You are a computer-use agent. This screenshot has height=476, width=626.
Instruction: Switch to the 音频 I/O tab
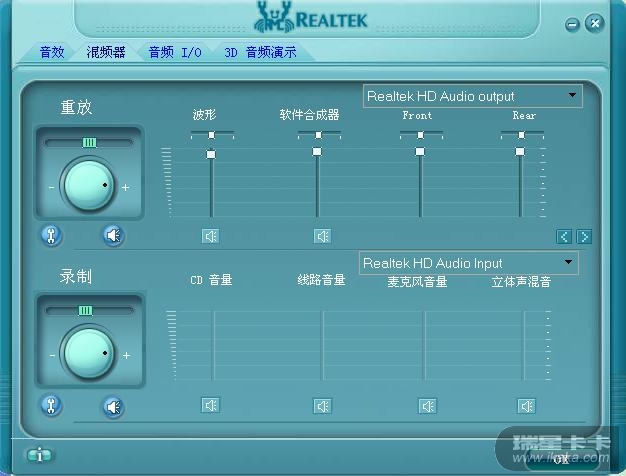coord(175,52)
